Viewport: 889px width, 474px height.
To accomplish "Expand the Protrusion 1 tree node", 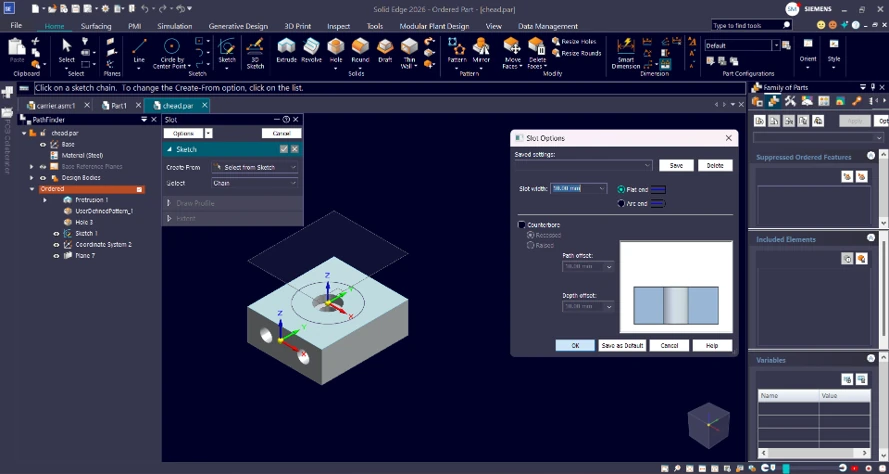I will (44, 200).
